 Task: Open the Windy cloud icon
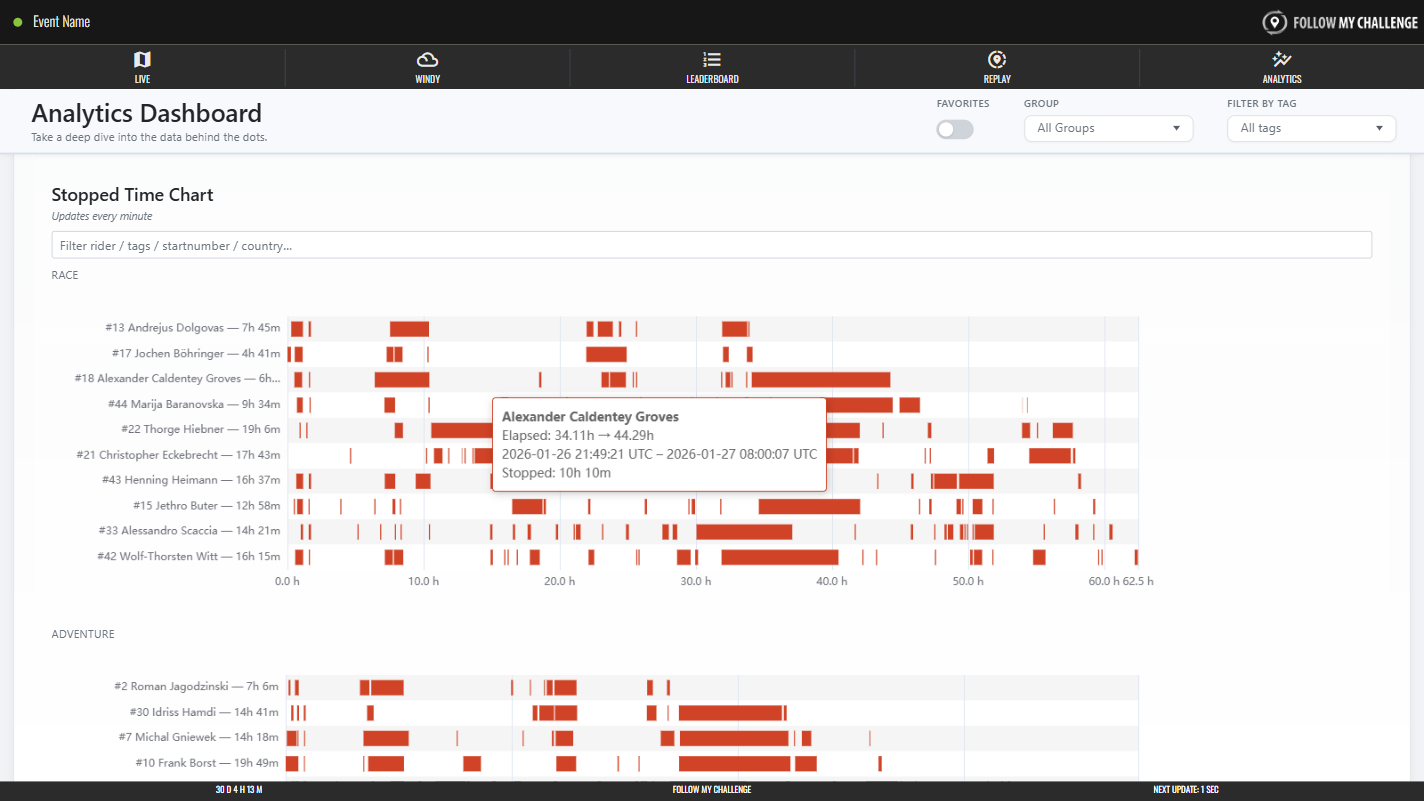click(427, 60)
